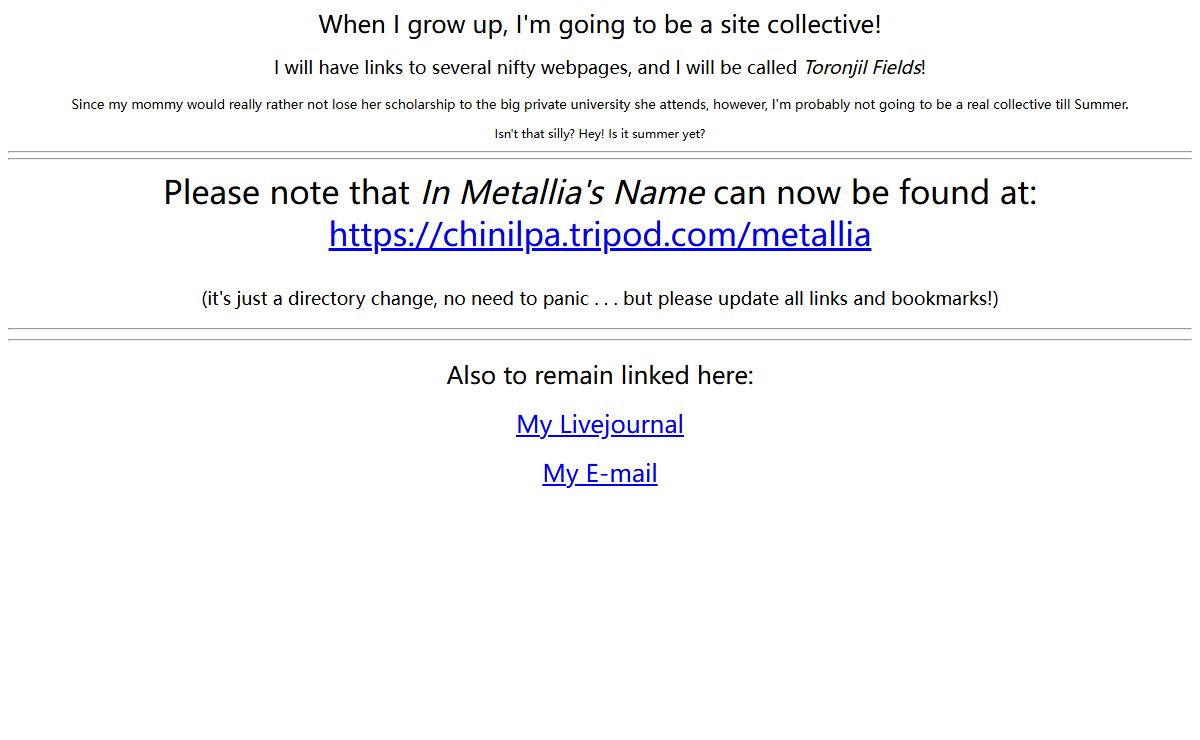Click the My E-mail link
The width and height of the screenshot is (1200, 740).
pos(600,474)
